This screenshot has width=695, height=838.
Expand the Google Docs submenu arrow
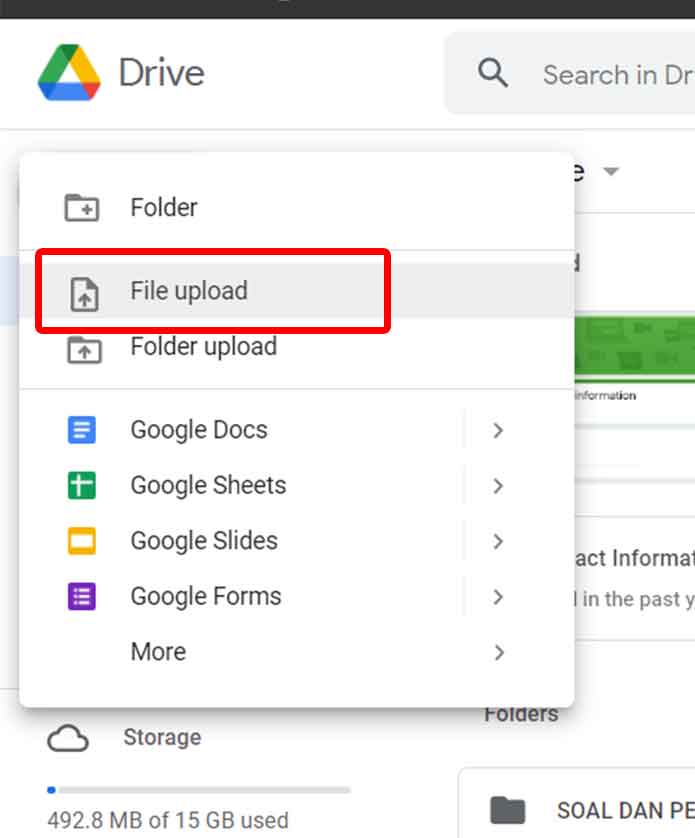tap(499, 429)
